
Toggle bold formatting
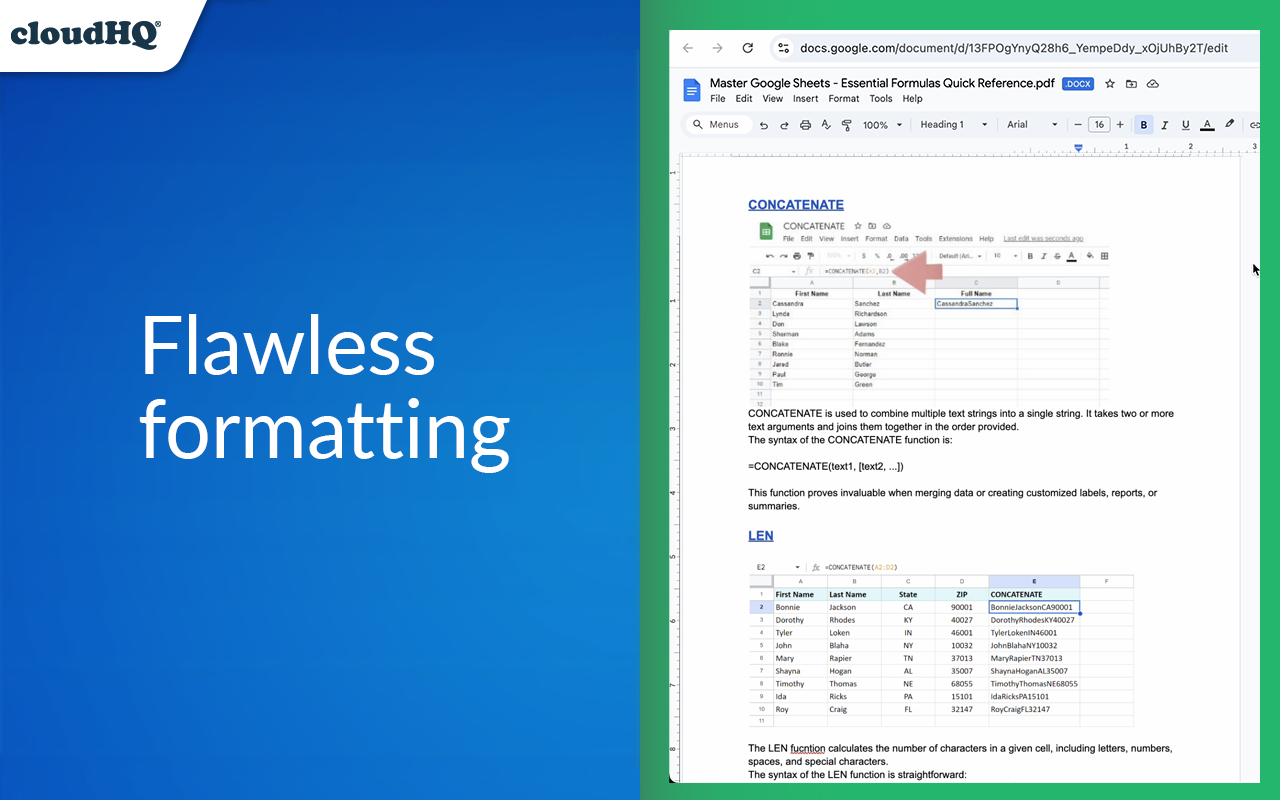click(1144, 125)
